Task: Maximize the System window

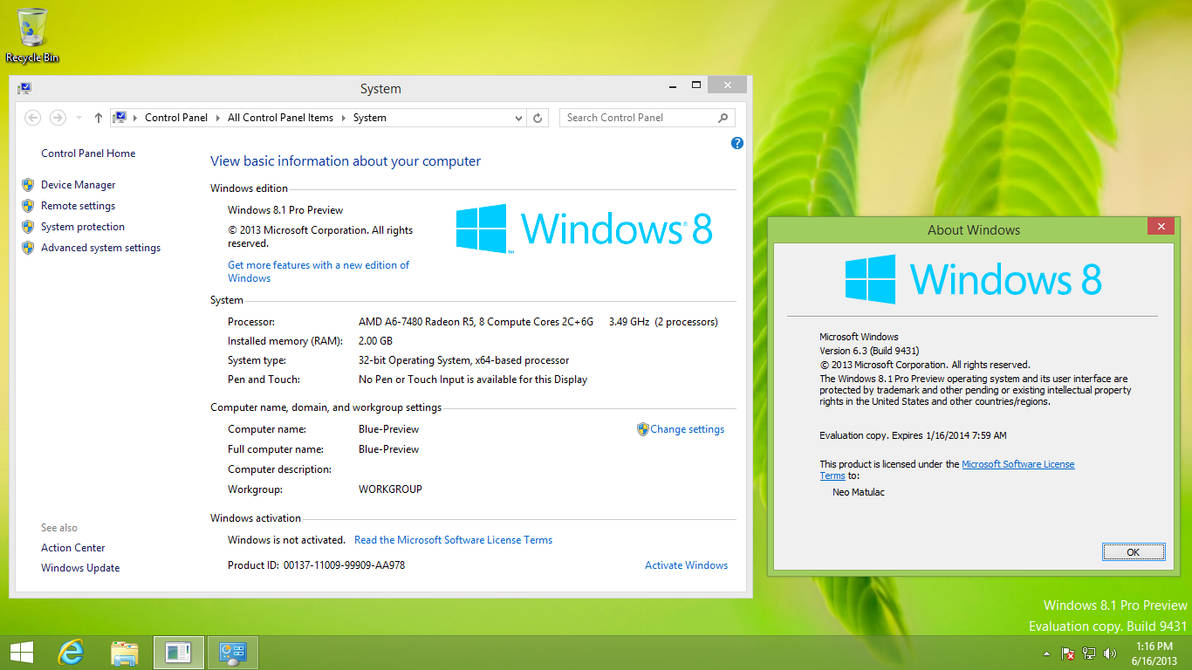Action: 696,85
